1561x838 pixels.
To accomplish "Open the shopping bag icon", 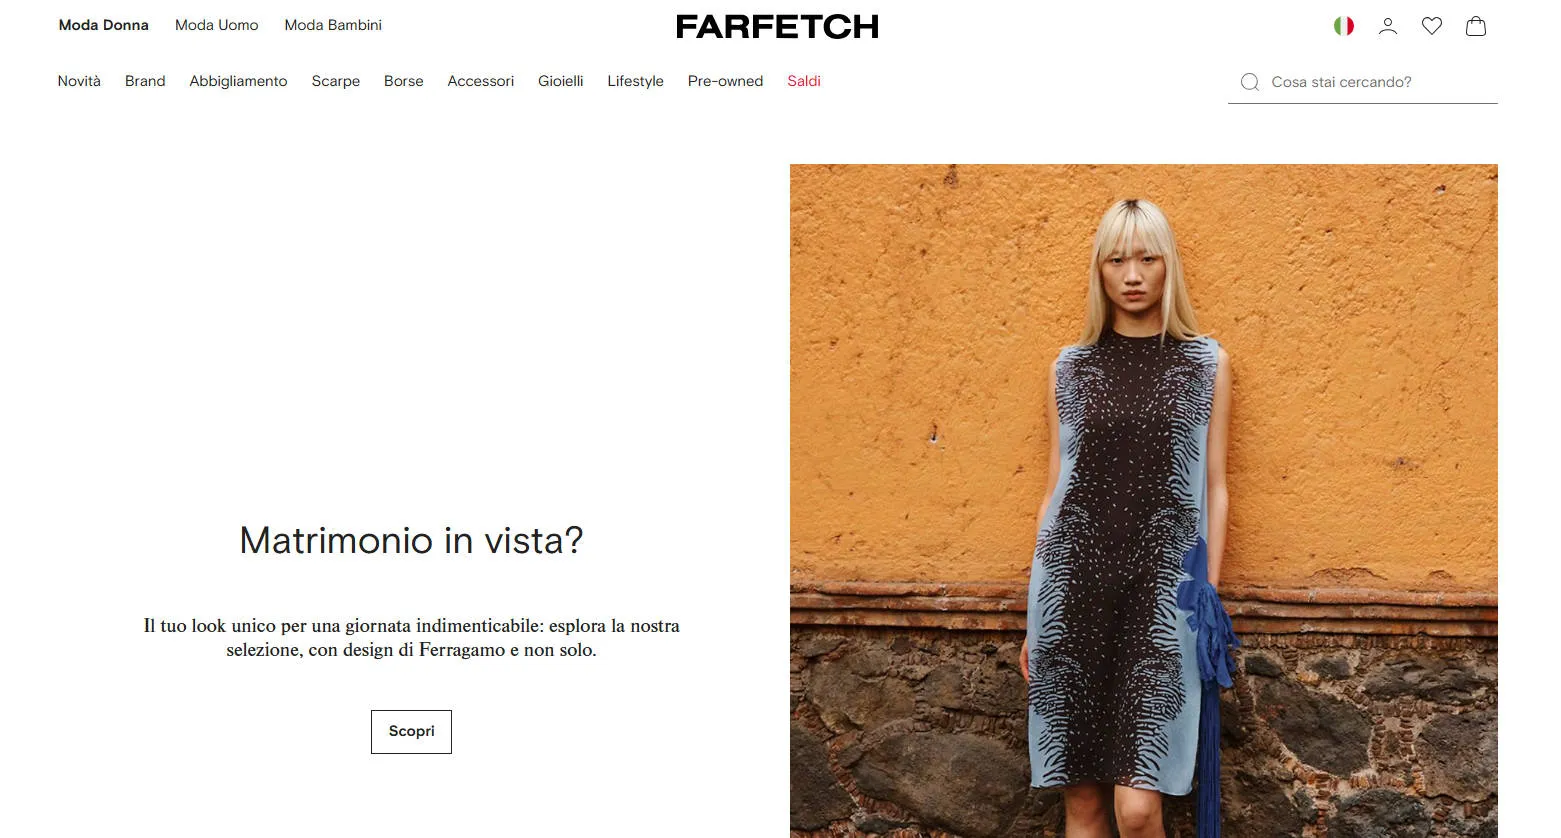I will click(x=1476, y=26).
